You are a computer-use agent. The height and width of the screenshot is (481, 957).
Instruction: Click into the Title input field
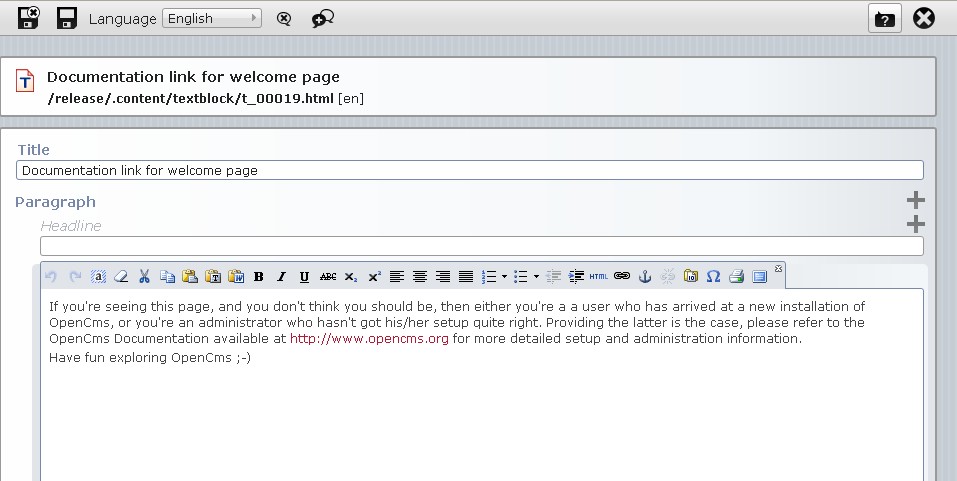[469, 170]
